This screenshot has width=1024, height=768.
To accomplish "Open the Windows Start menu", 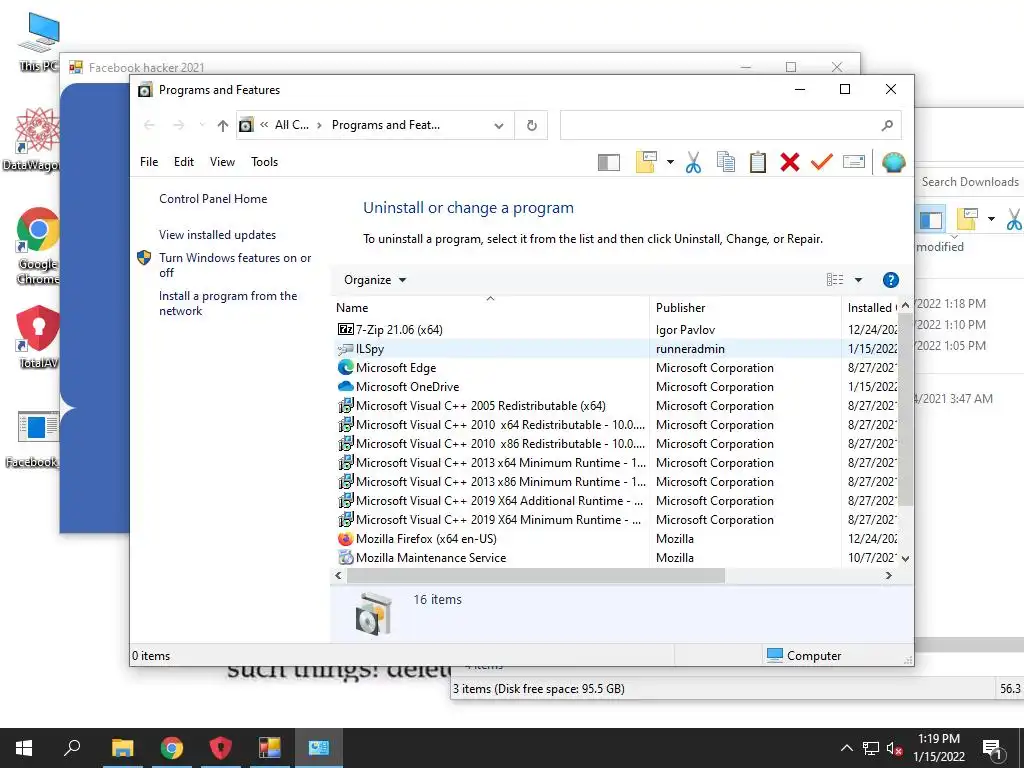I will tap(24, 748).
